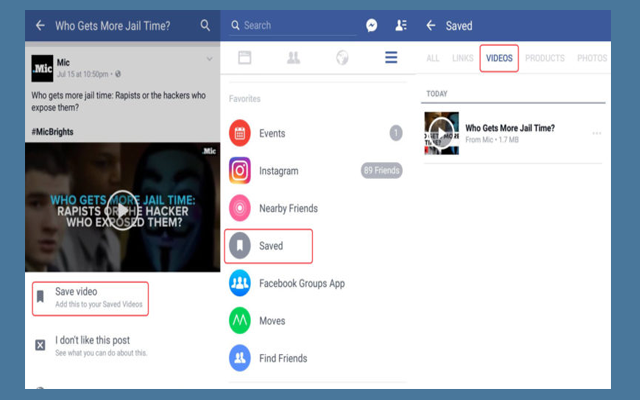
Task: Switch to the Links tab
Action: click(460, 58)
